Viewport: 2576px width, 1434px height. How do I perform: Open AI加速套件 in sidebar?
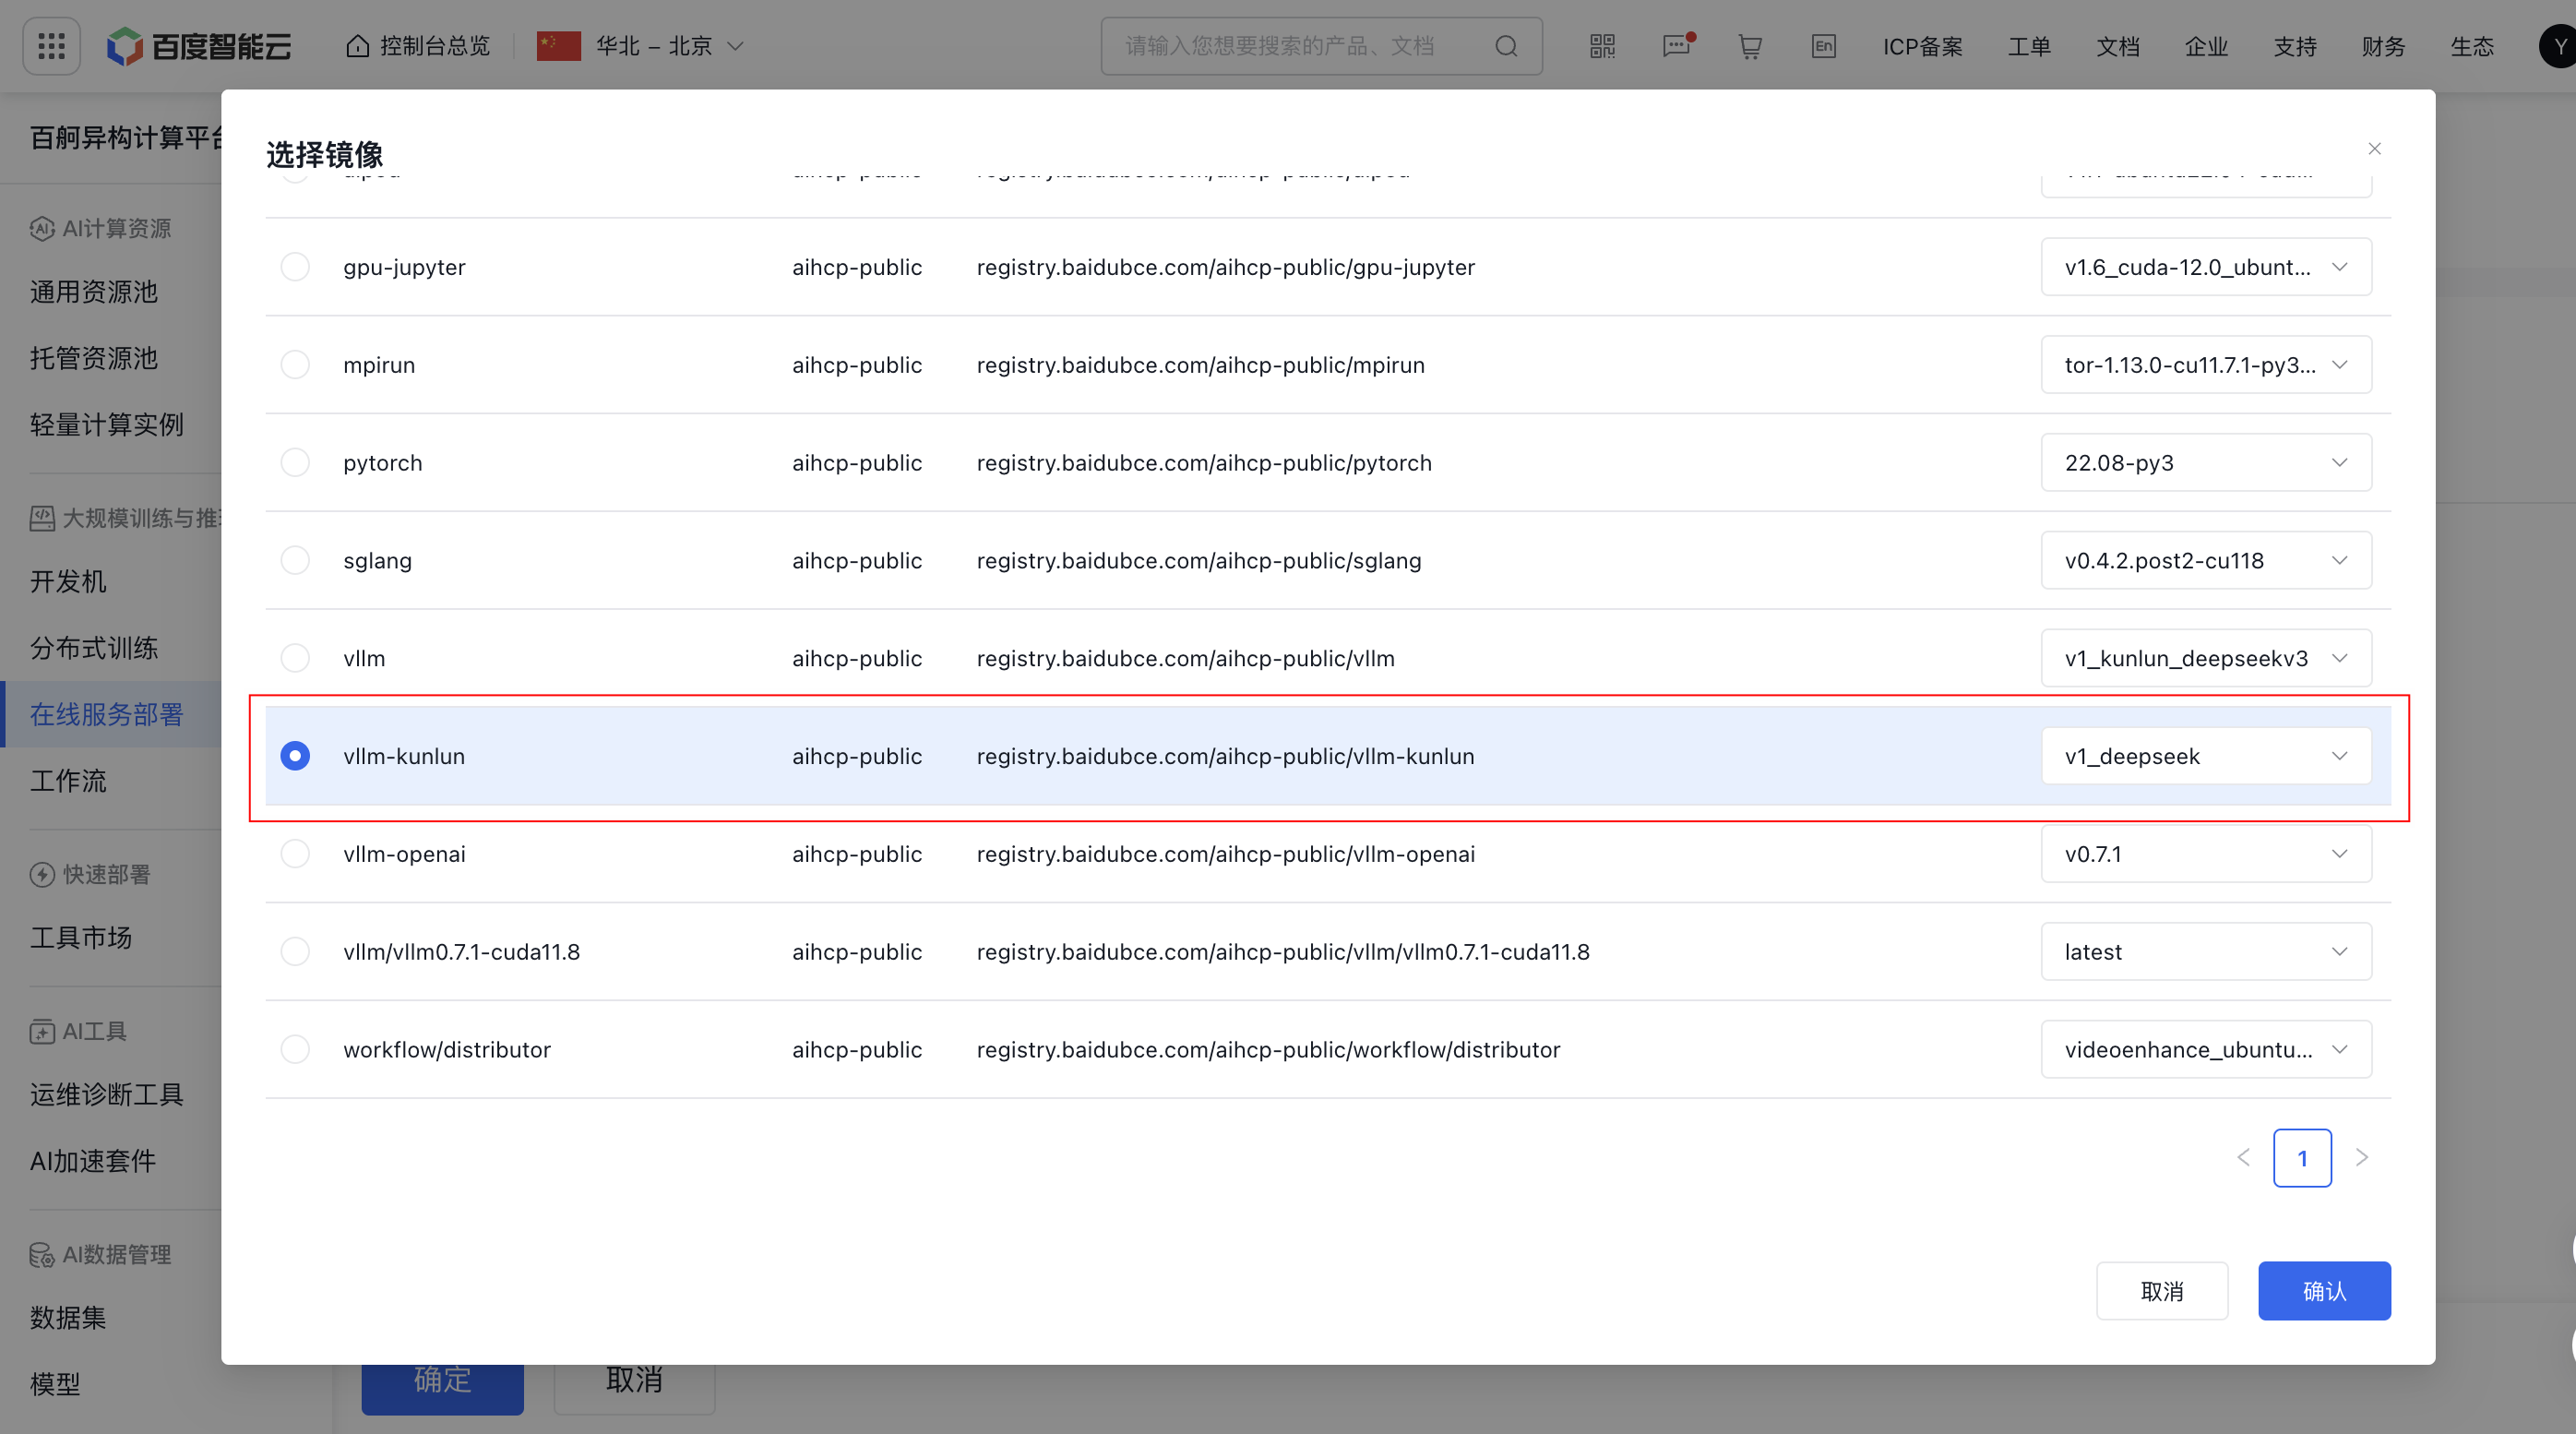[93, 1160]
